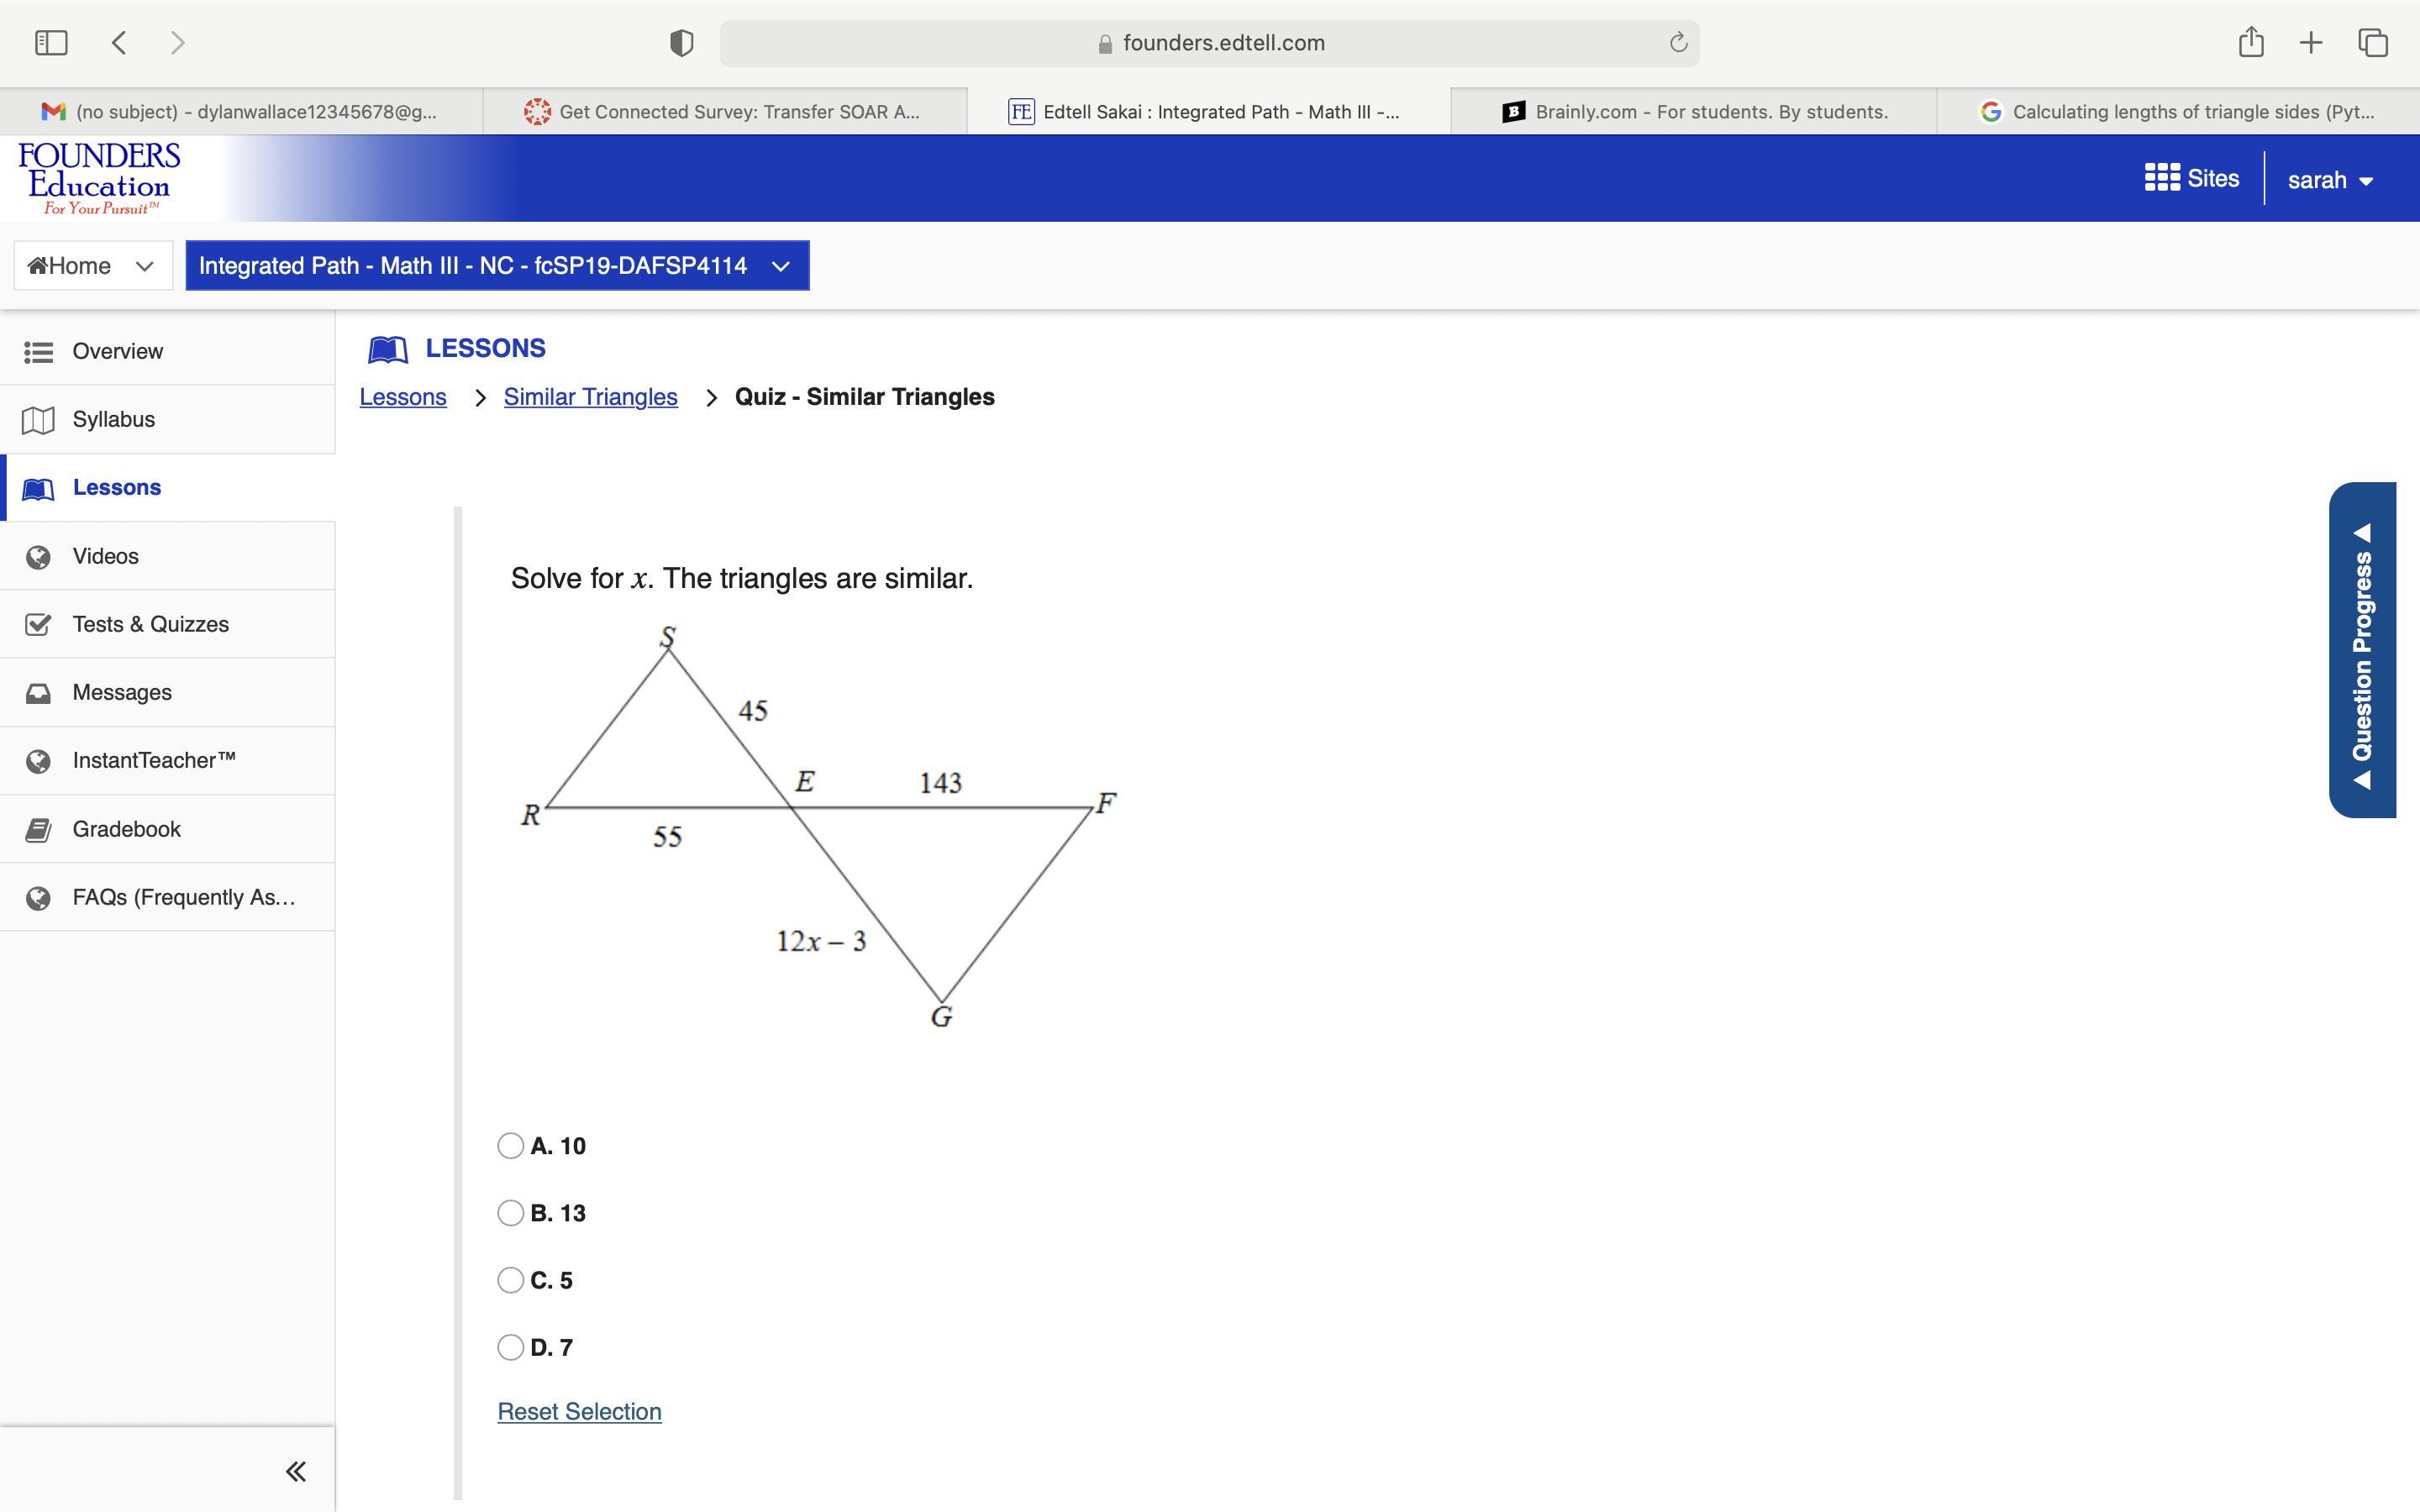2420x1512 pixels.
Task: Click the privacy shield icon
Action: tap(681, 43)
